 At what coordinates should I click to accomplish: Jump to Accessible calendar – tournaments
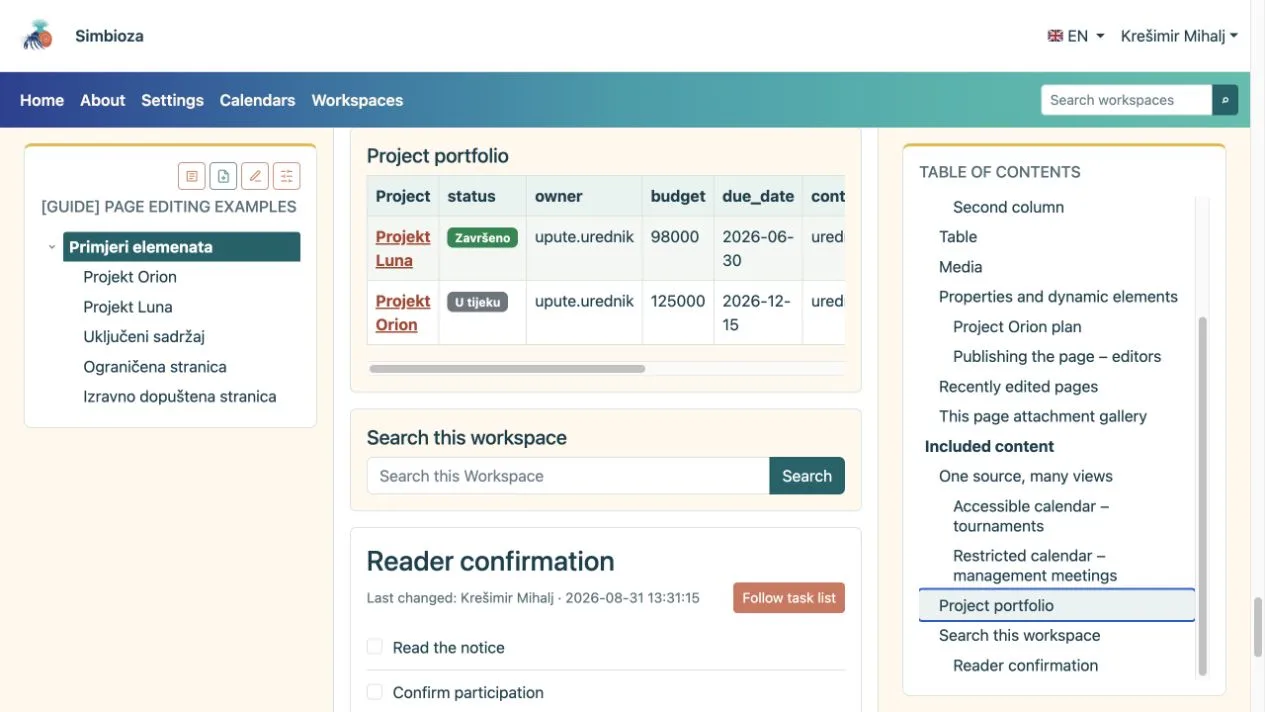(1031, 516)
